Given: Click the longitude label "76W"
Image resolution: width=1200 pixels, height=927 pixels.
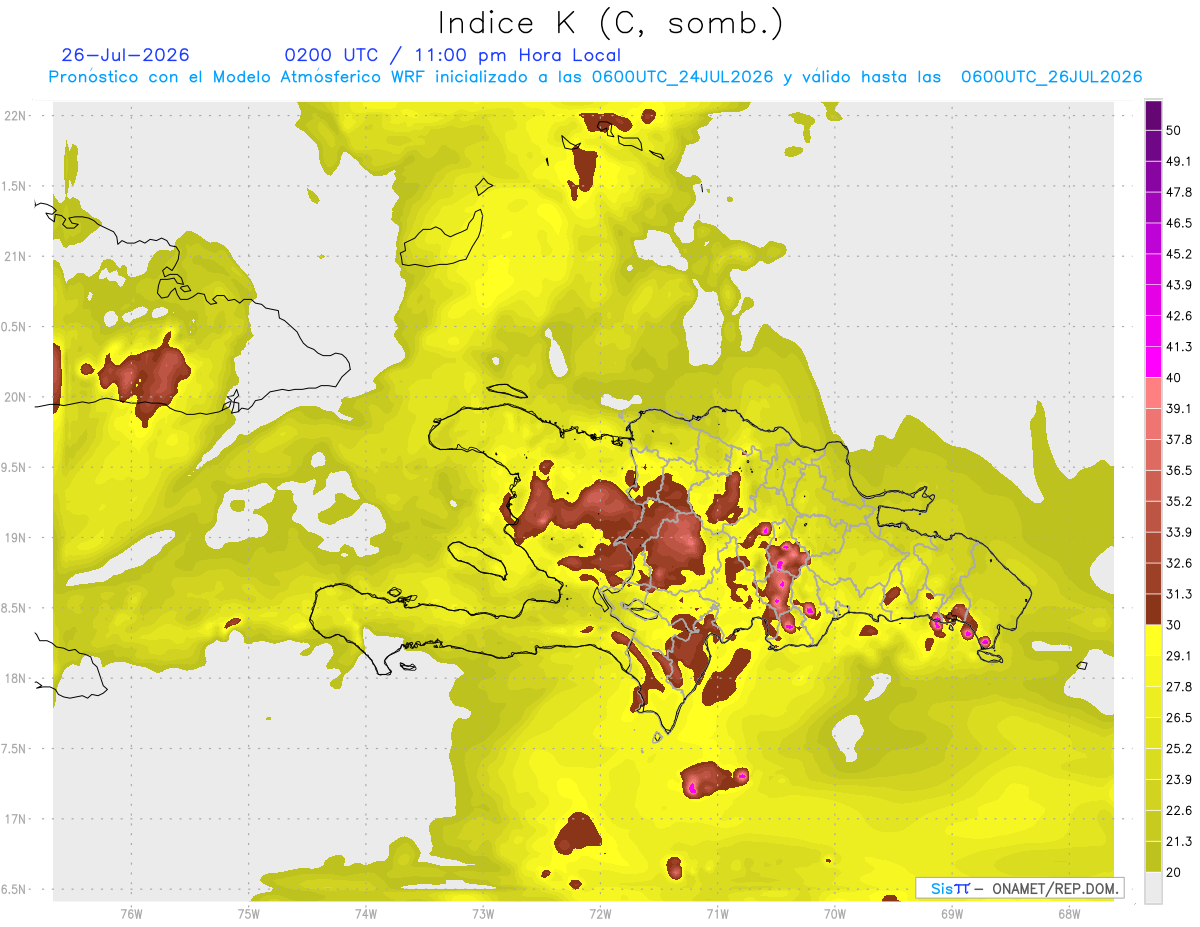Looking at the screenshot, I should [131, 913].
